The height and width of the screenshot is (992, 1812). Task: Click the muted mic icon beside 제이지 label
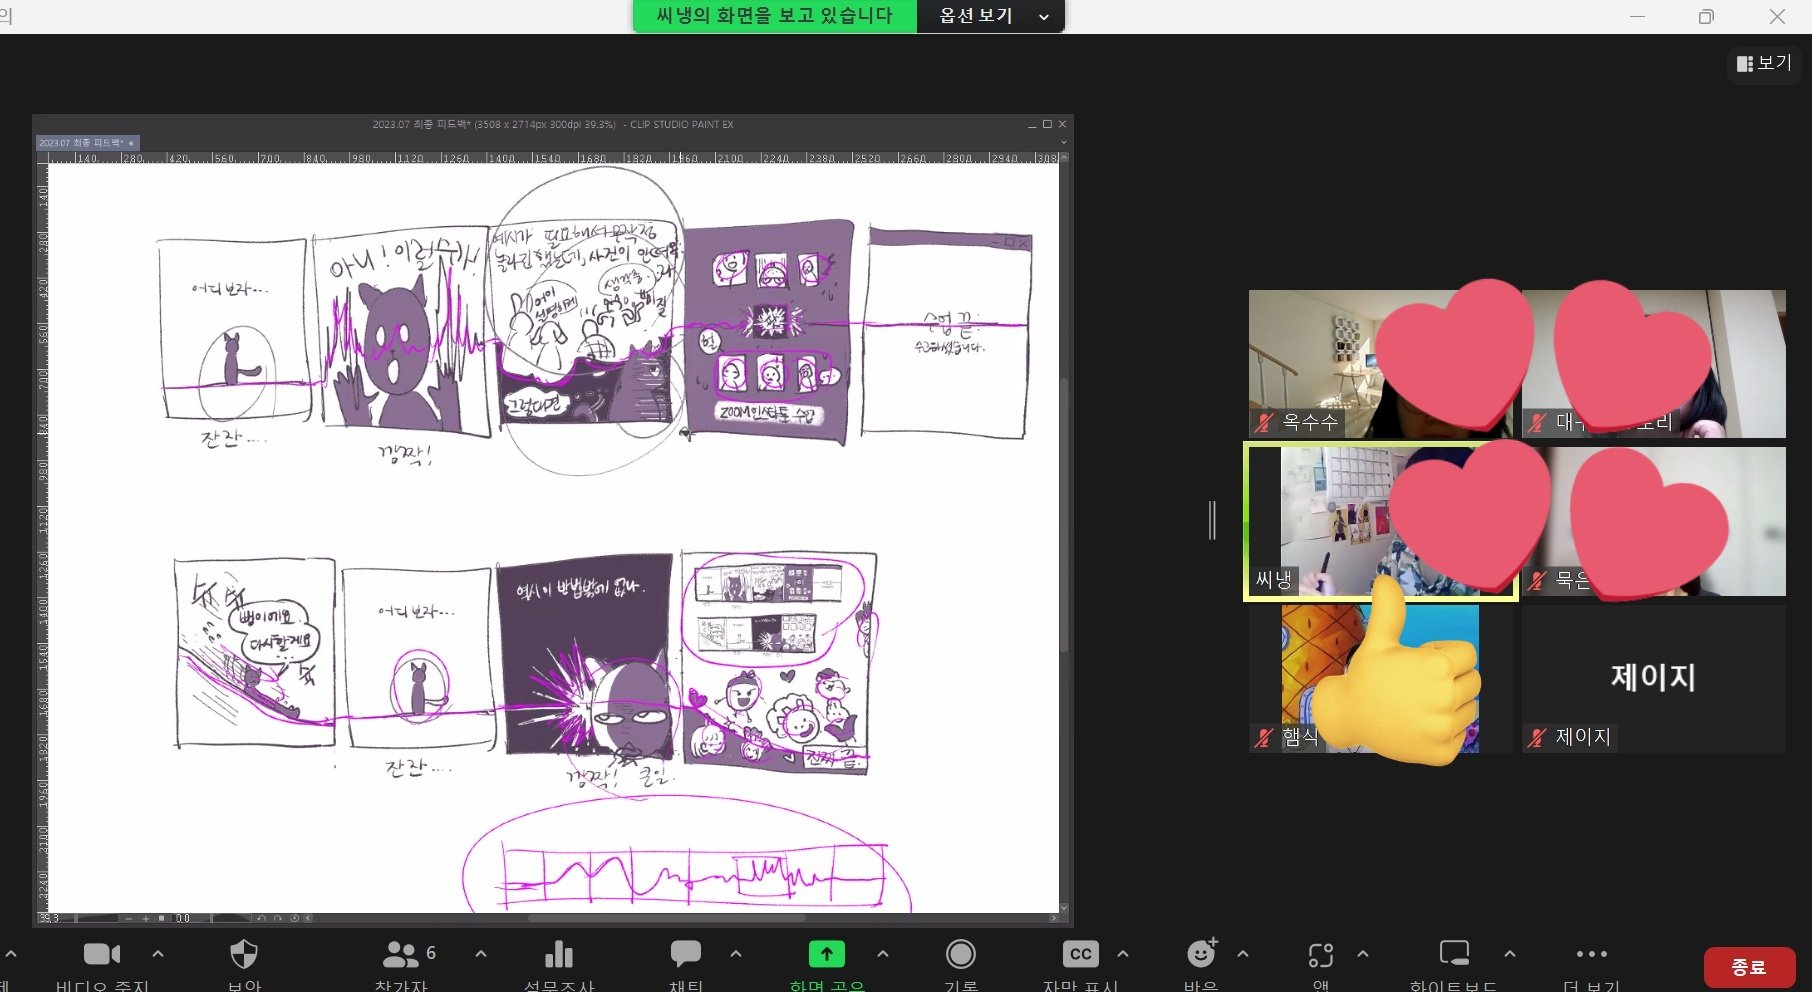[1538, 738]
